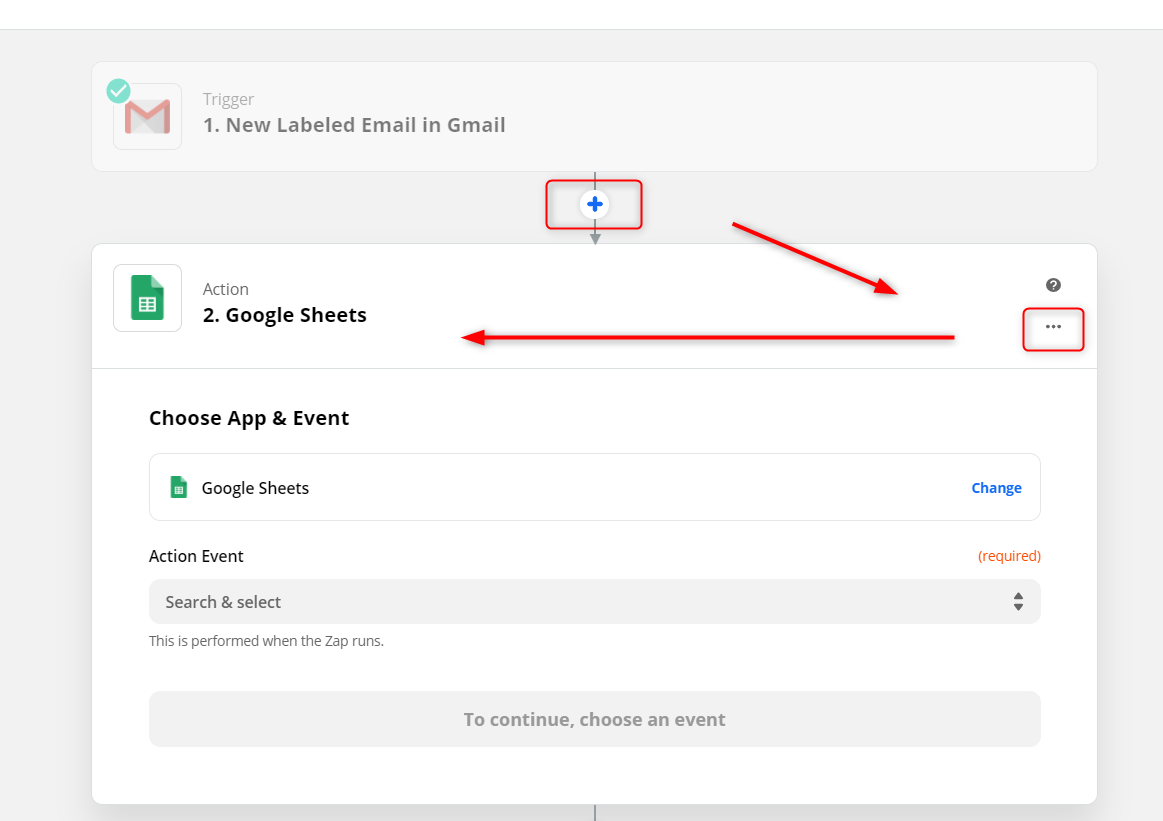
Task: Click 'This is performed when the Zap runs' hint
Action: [x=266, y=641]
